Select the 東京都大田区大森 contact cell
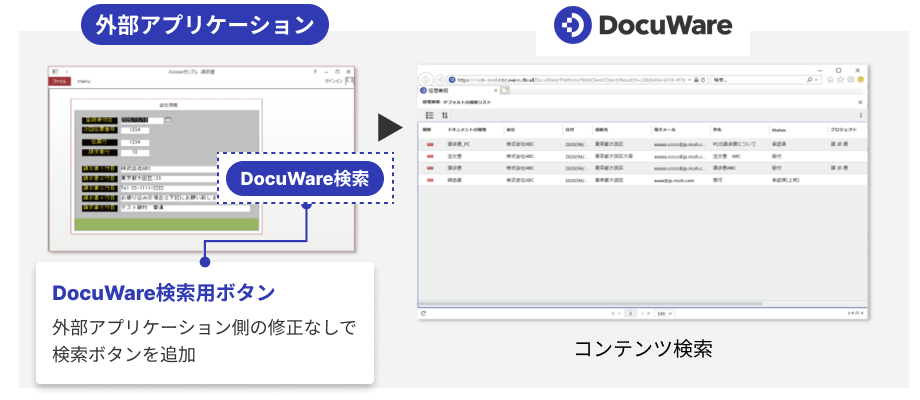 click(x=614, y=157)
